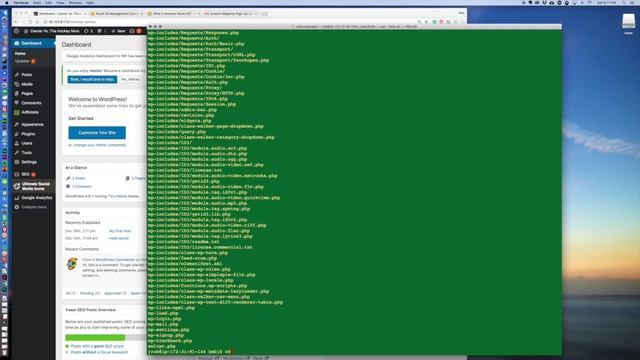640x360 pixels.
Task: Open Google Analytics in WordPress sidebar
Action: tap(36, 198)
